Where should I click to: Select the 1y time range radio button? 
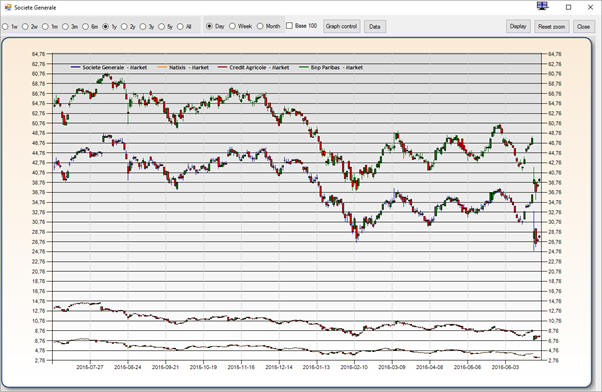106,27
